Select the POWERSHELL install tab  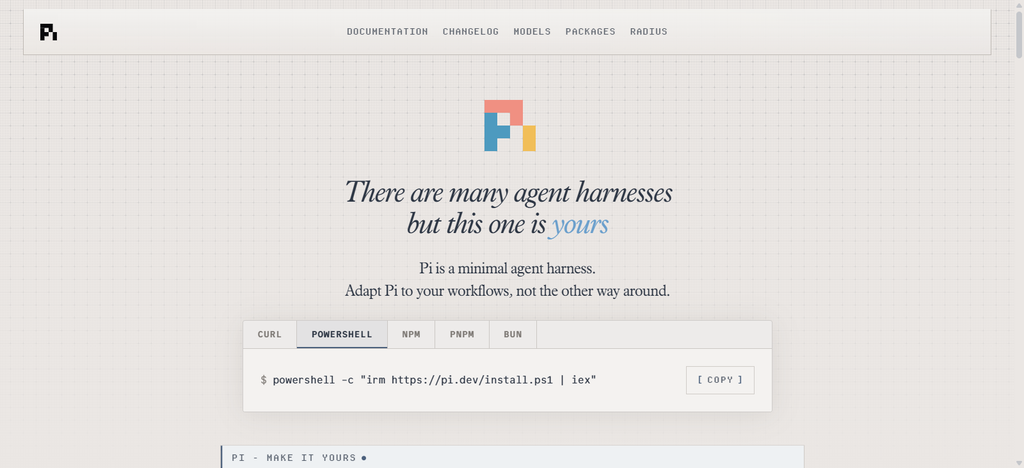(x=342, y=334)
